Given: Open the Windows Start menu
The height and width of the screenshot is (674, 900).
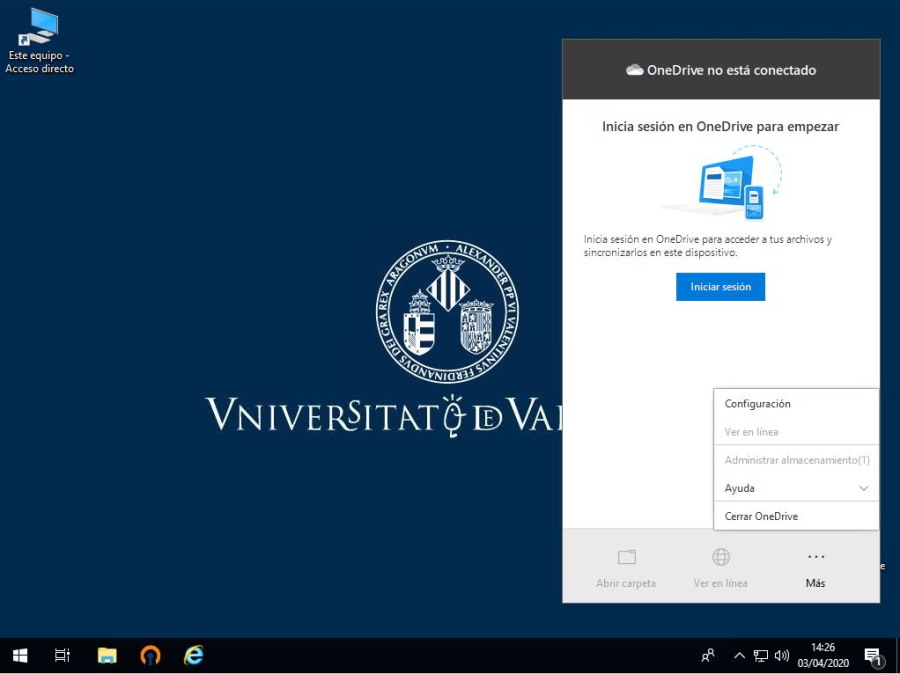Looking at the screenshot, I should 20,655.
